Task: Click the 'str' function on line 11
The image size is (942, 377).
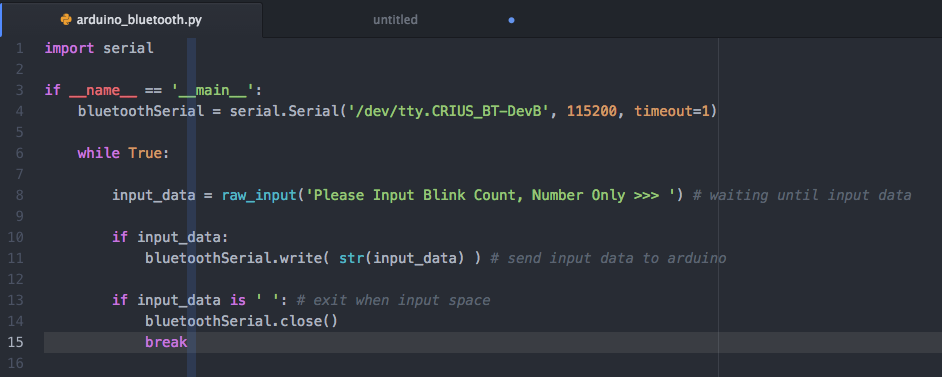Action: point(351,258)
